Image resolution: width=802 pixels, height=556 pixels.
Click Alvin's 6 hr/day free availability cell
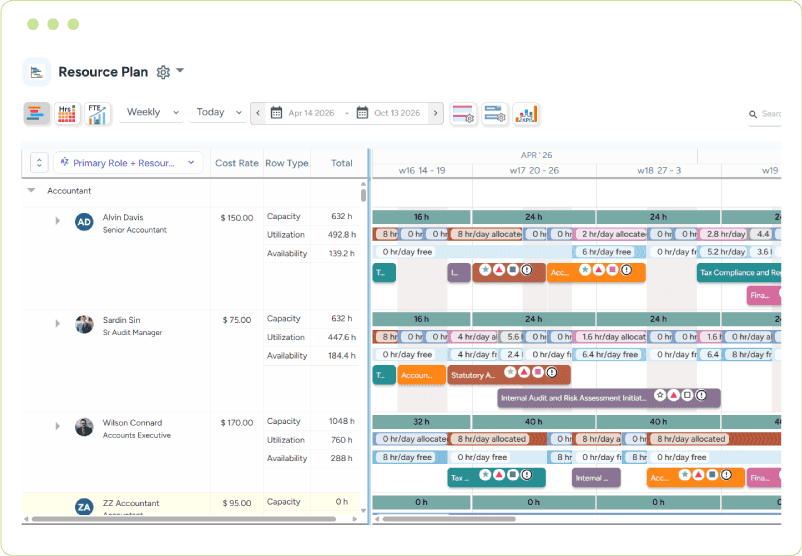pos(608,252)
